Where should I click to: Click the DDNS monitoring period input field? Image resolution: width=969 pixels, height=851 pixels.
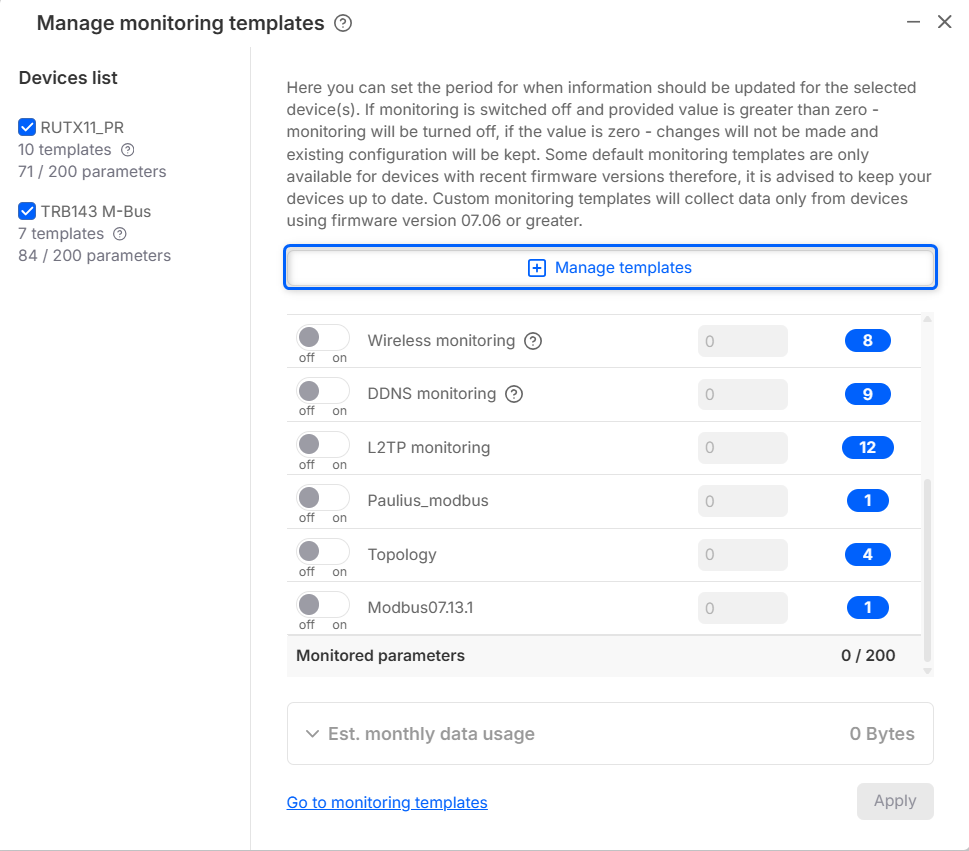tap(742, 394)
